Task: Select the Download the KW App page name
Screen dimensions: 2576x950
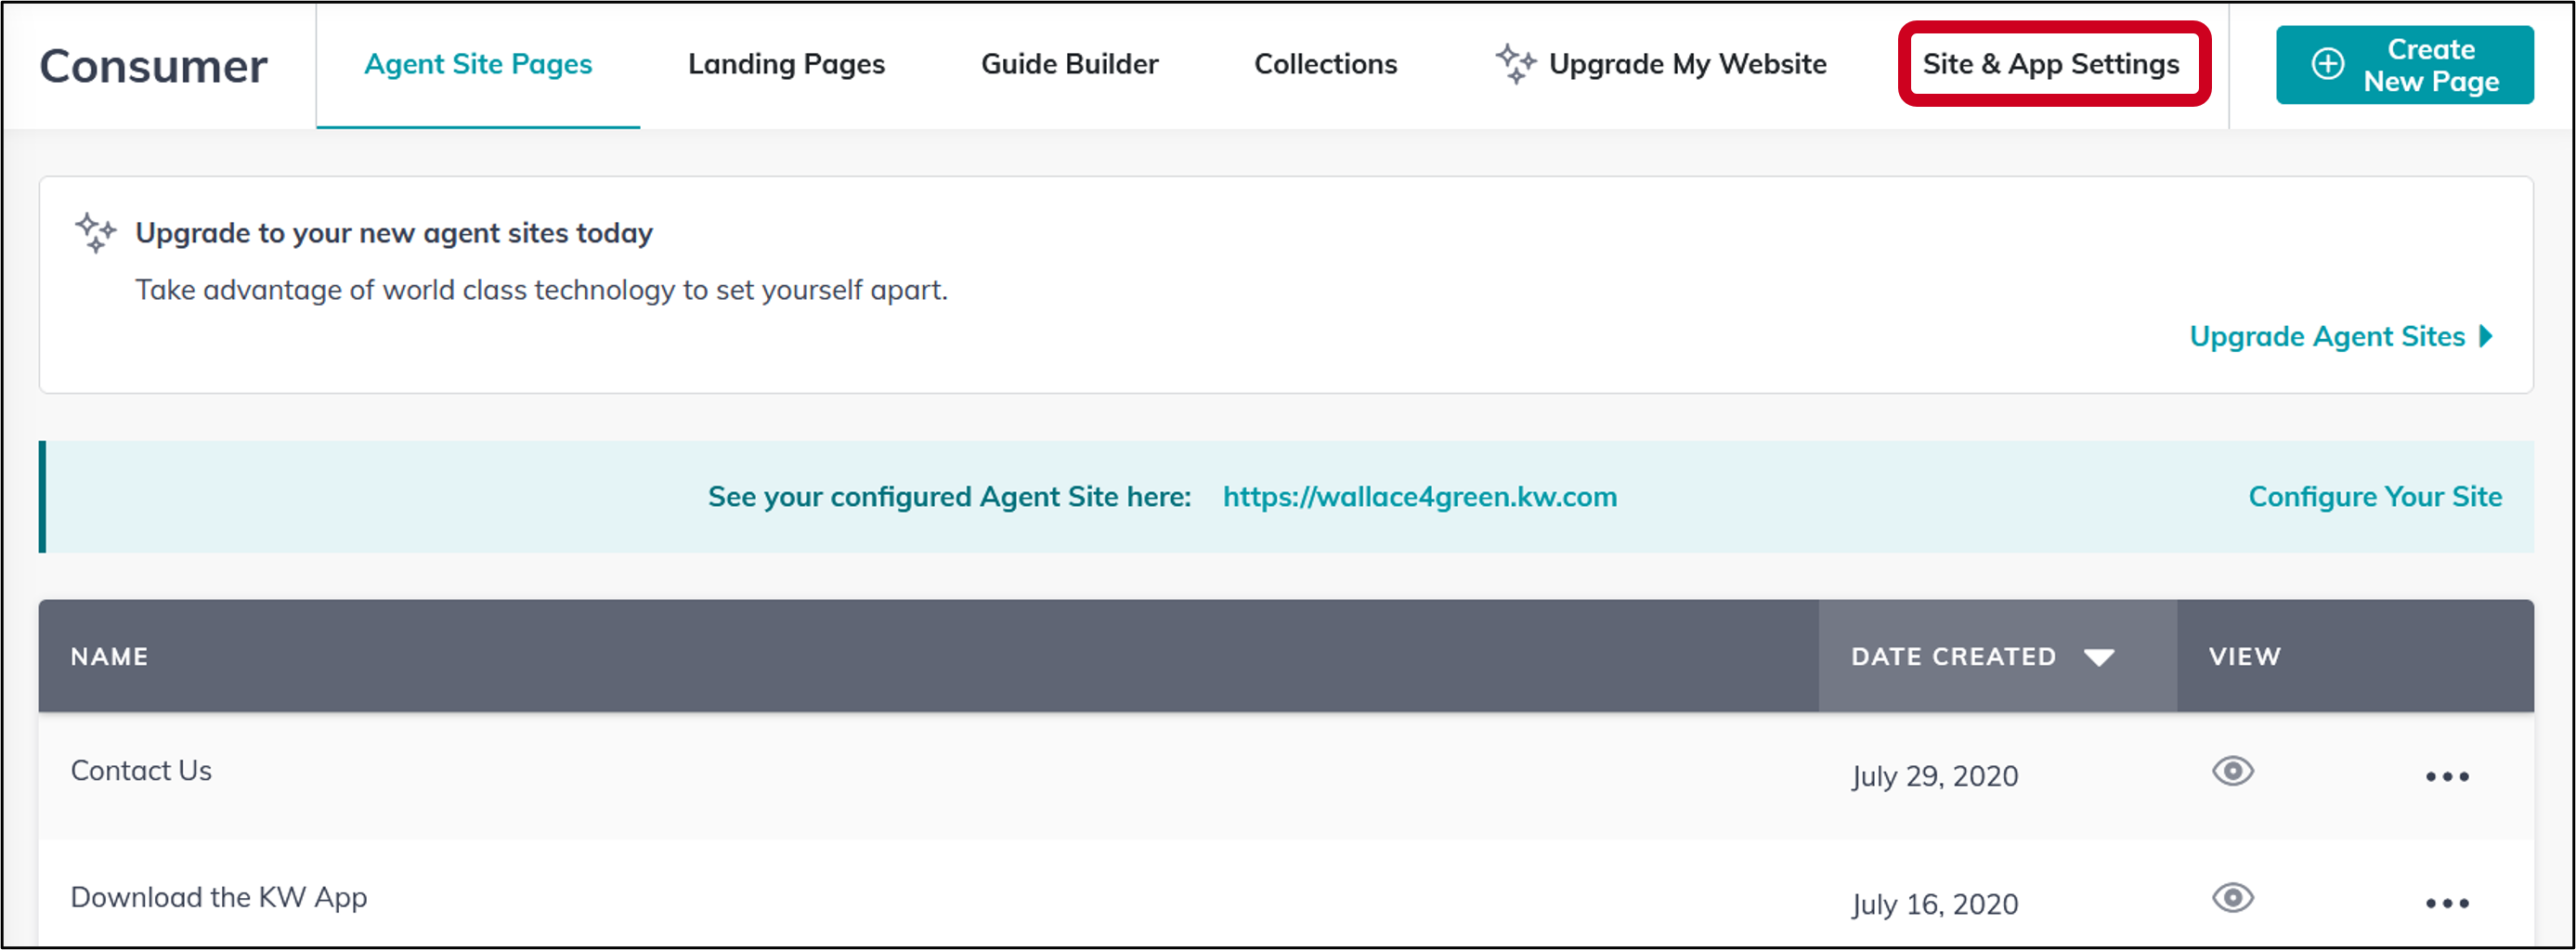Action: click(219, 897)
